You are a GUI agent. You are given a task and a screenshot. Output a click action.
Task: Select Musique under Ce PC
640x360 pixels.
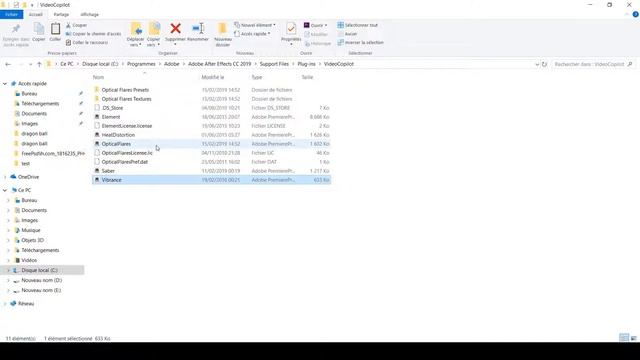click(31, 231)
